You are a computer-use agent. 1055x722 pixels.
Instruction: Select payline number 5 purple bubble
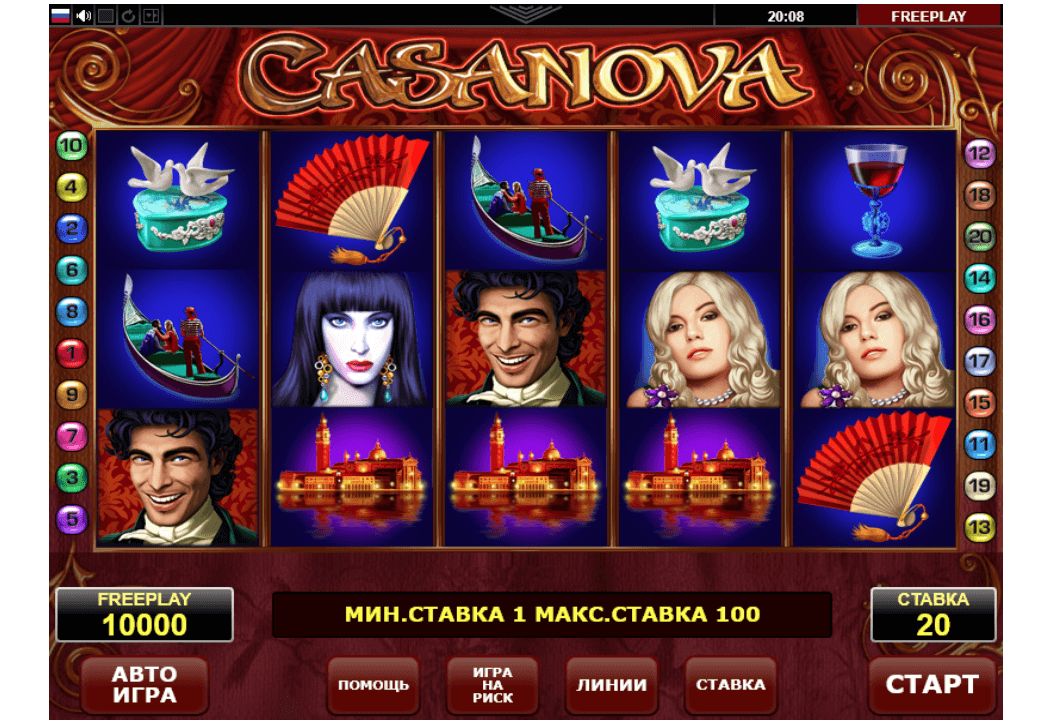[71, 519]
